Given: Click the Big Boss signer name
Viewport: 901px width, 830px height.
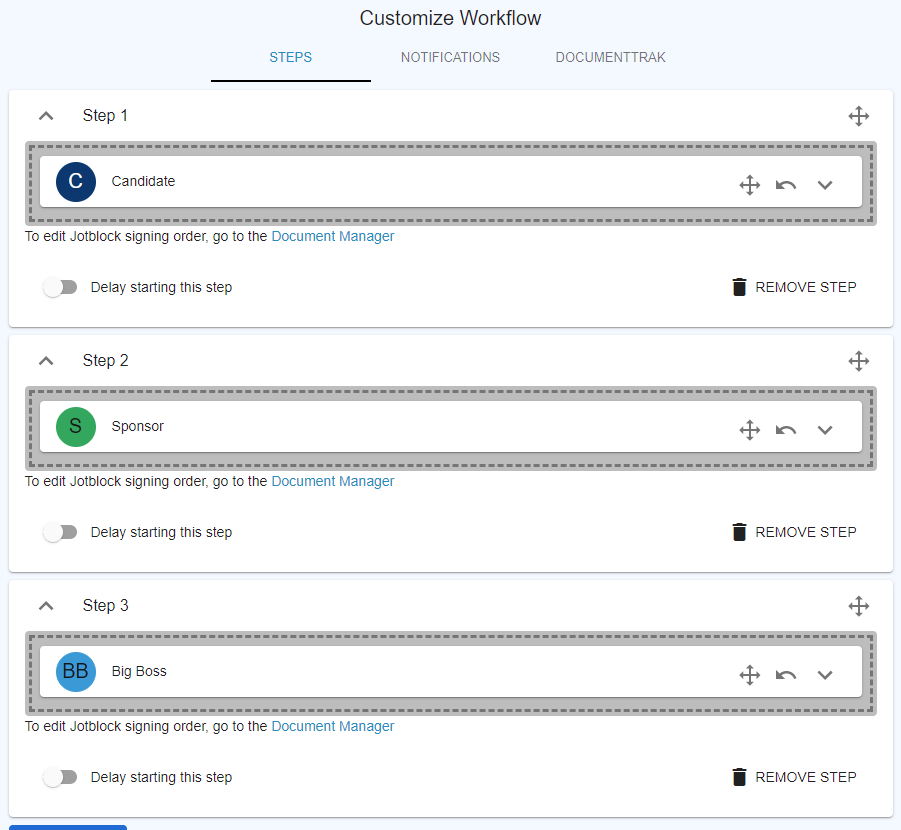Looking at the screenshot, I should (x=139, y=671).
